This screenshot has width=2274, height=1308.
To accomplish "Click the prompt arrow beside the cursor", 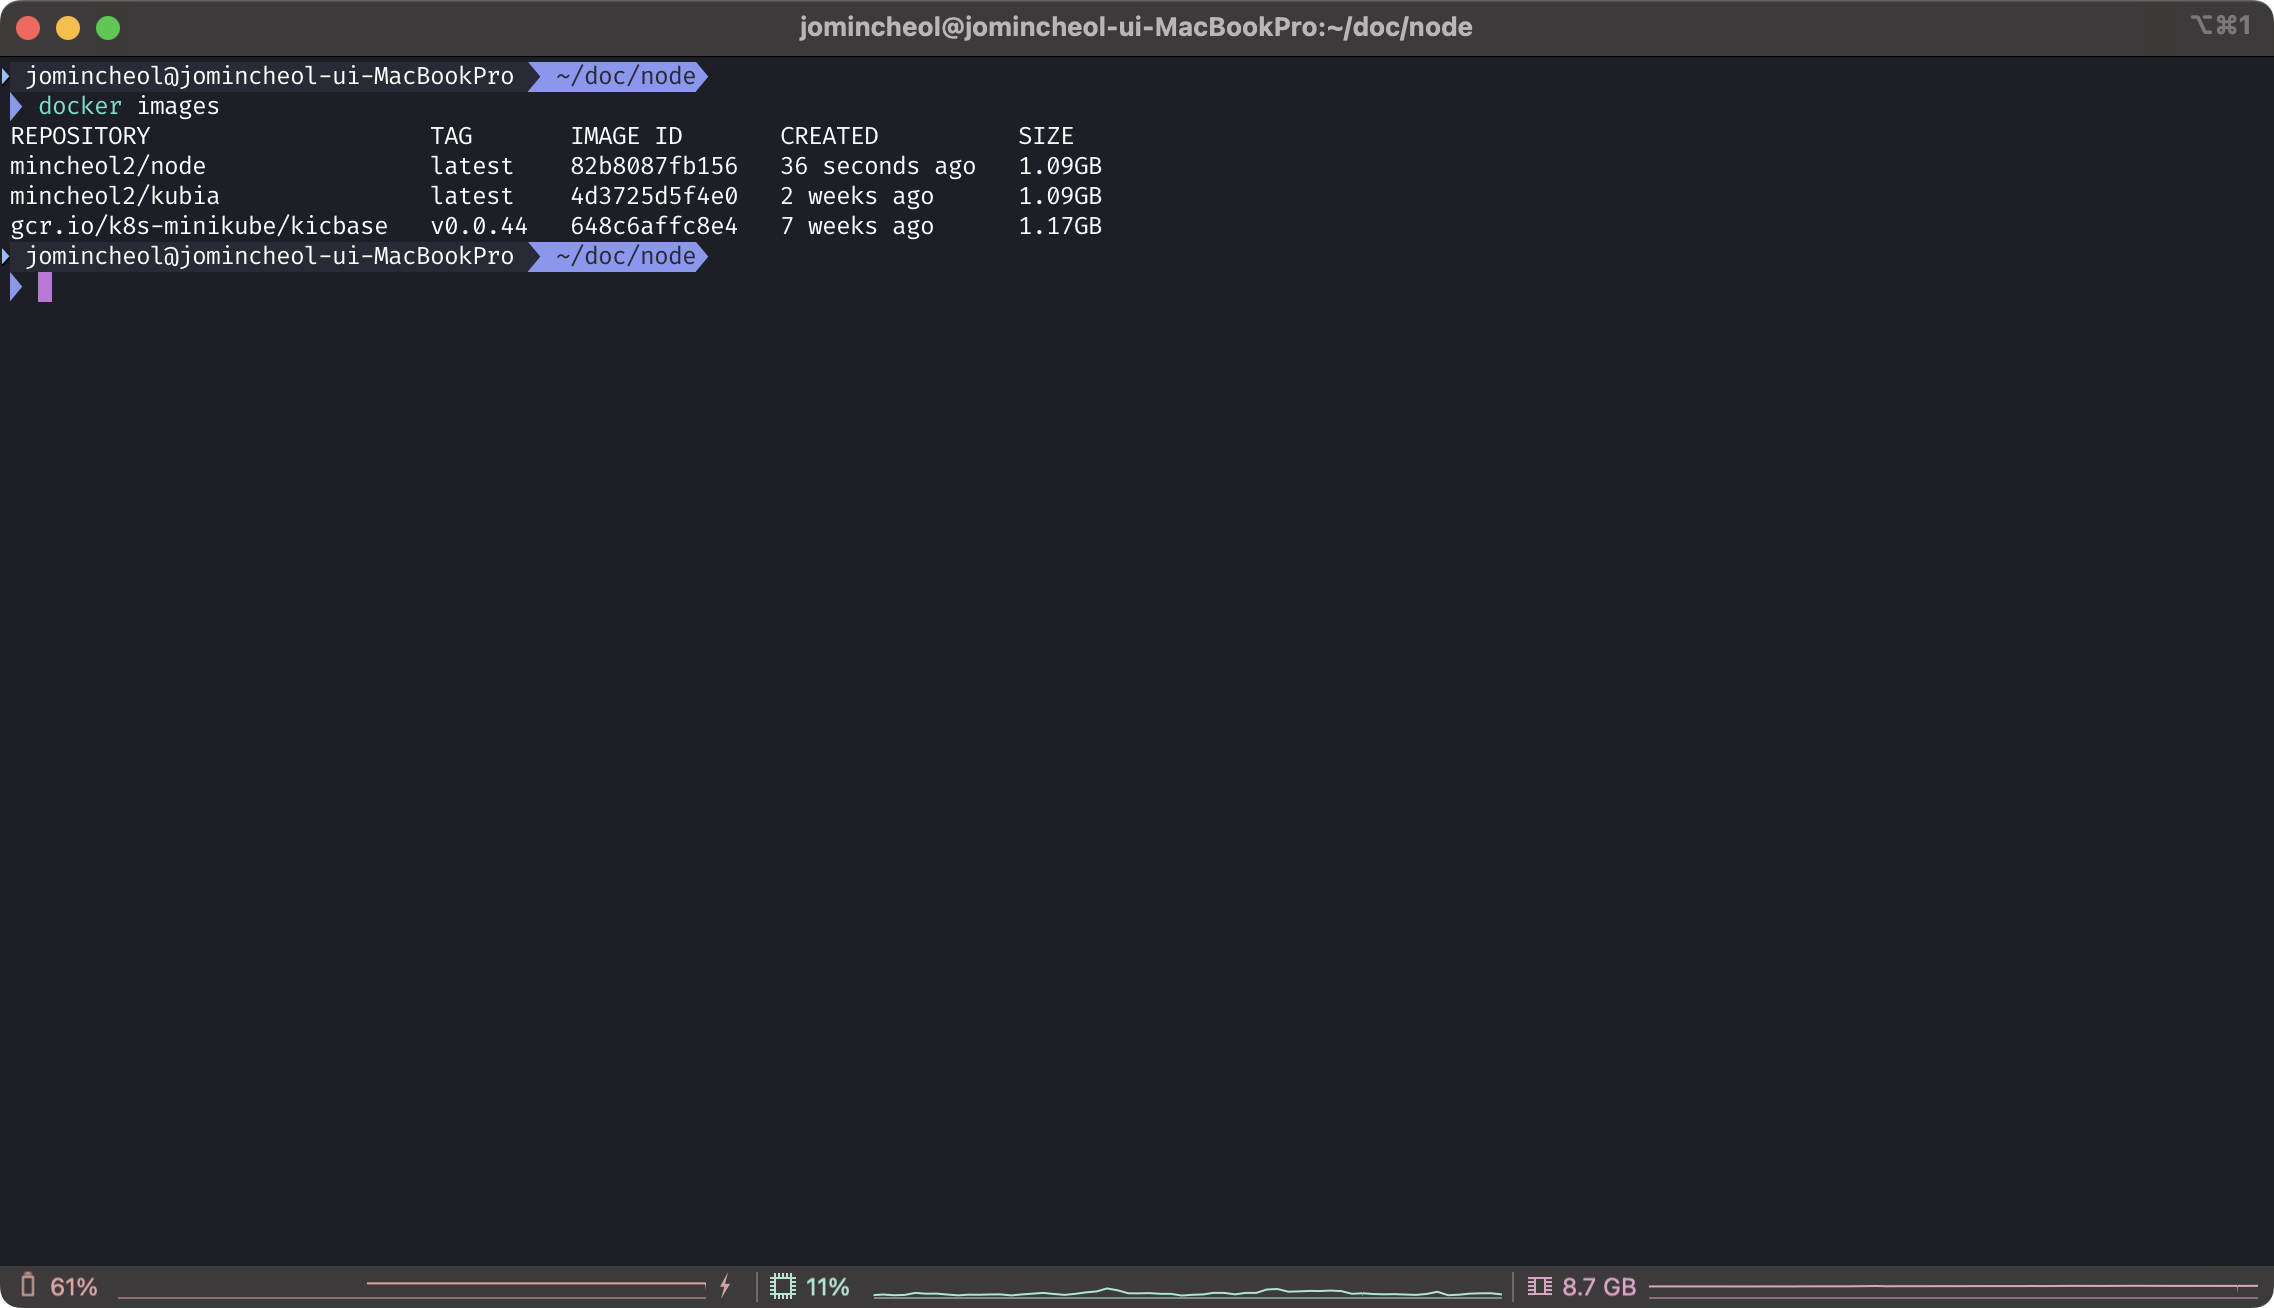I will pyautogui.click(x=16, y=287).
